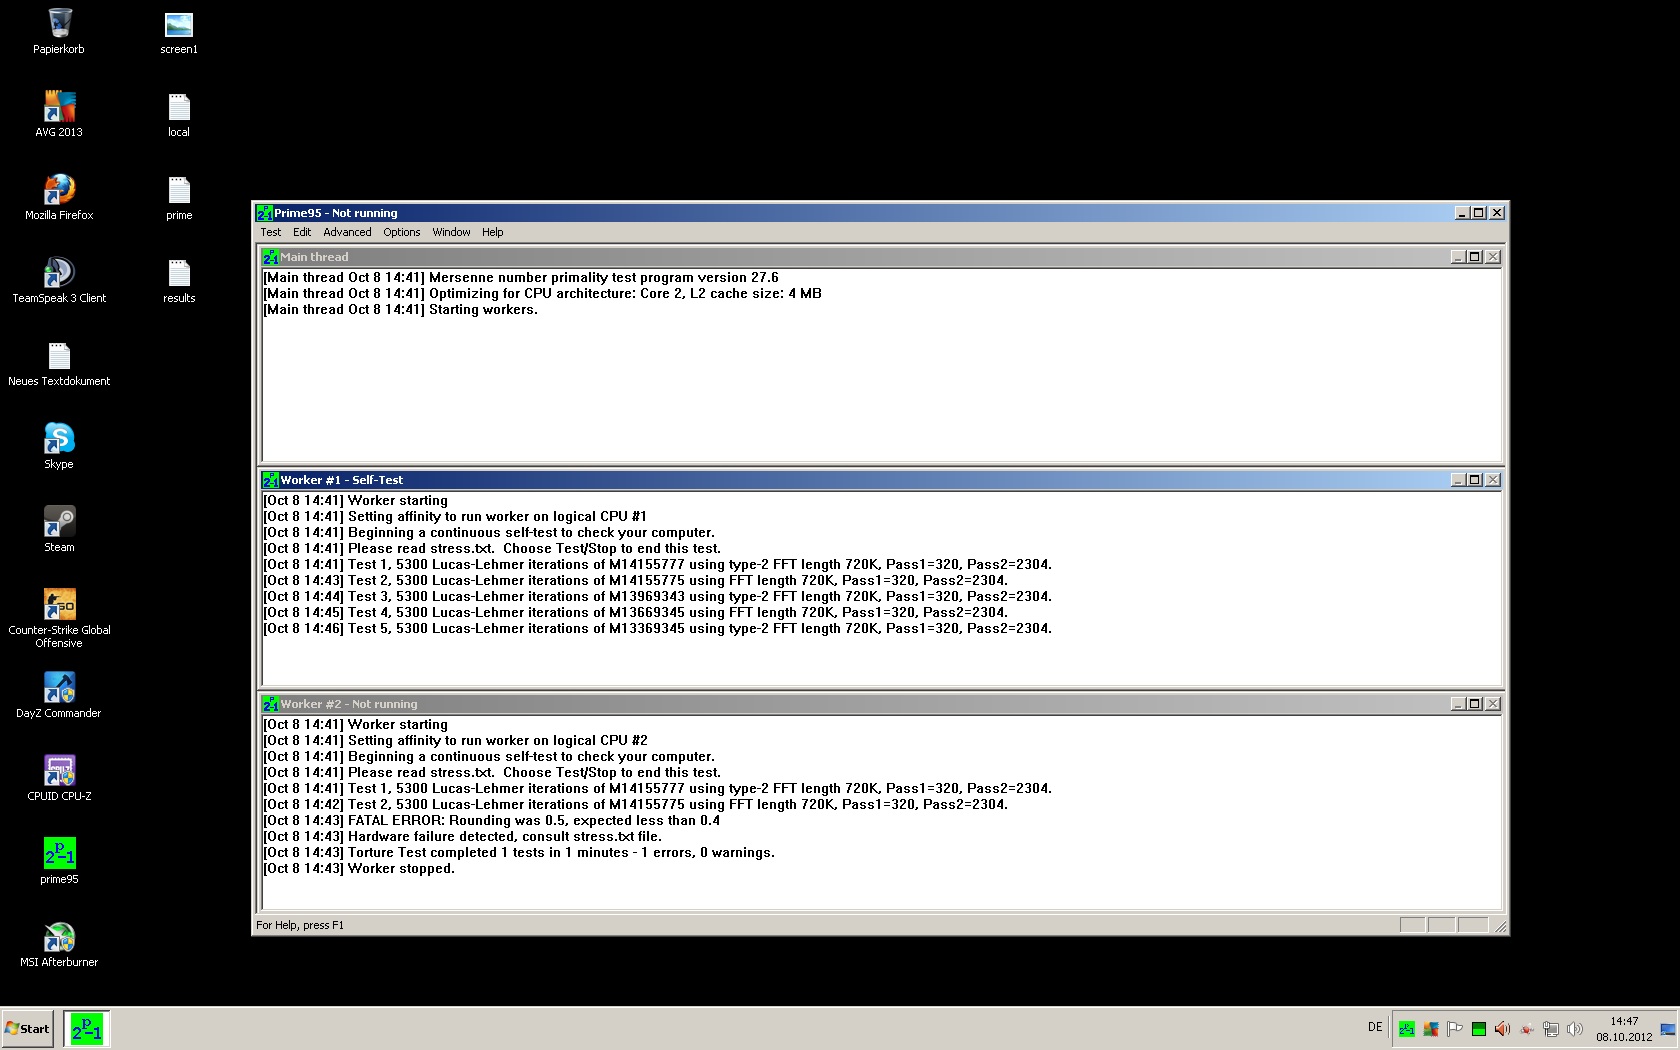
Task: Click the Main thread window system icon
Action: pyautogui.click(x=270, y=257)
